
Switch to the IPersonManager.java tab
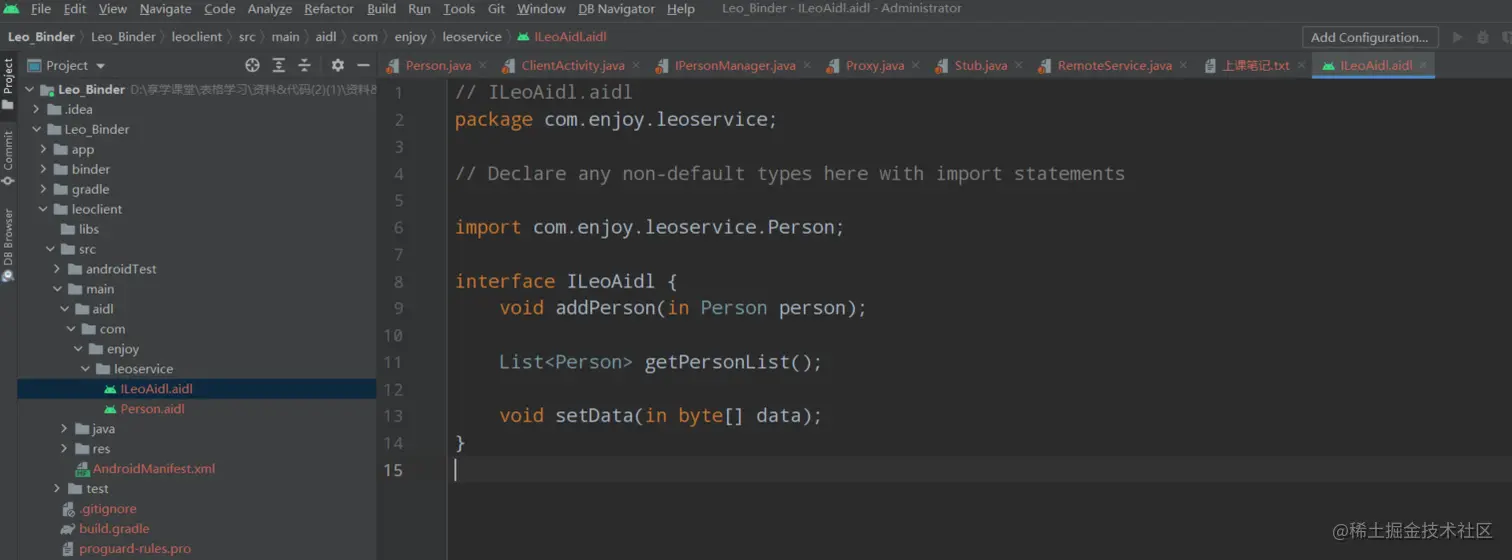point(735,65)
